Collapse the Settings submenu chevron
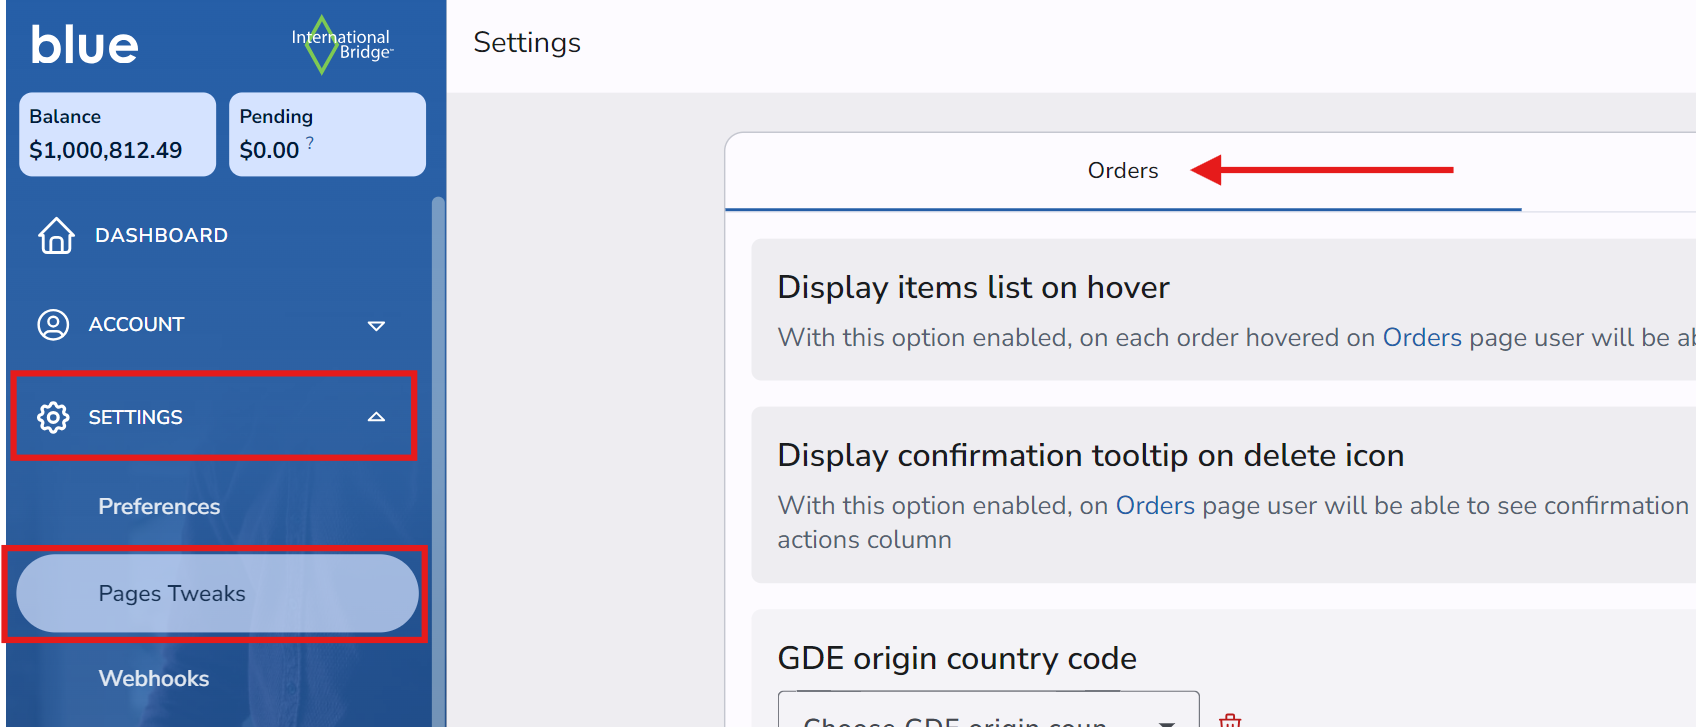 tap(376, 417)
